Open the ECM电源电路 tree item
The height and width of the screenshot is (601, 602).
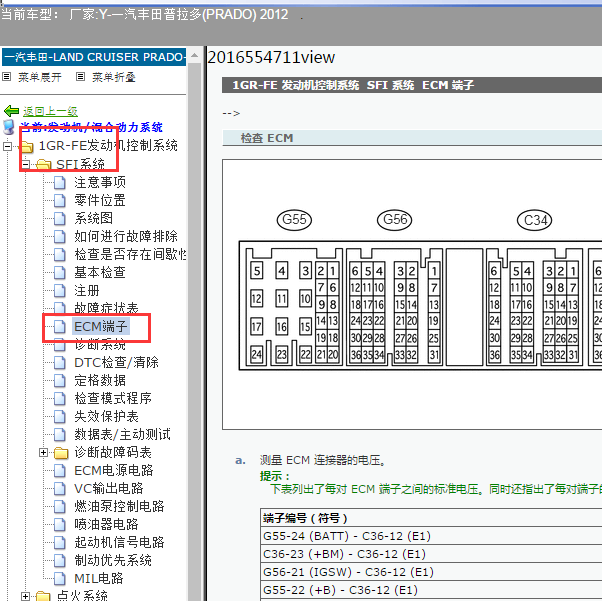(x=114, y=471)
